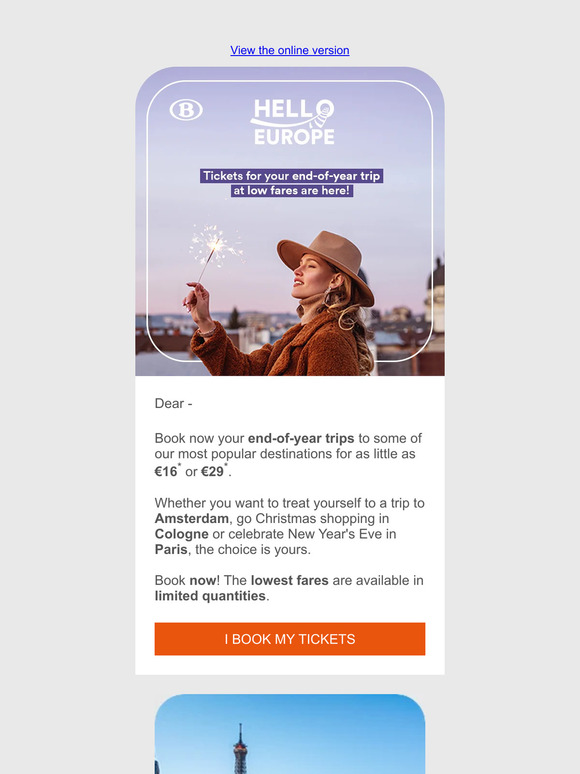Image resolution: width=580 pixels, height=774 pixels.
Task: Click the orange 'I BOOK MY TICKETS' button
Action: click(x=290, y=639)
